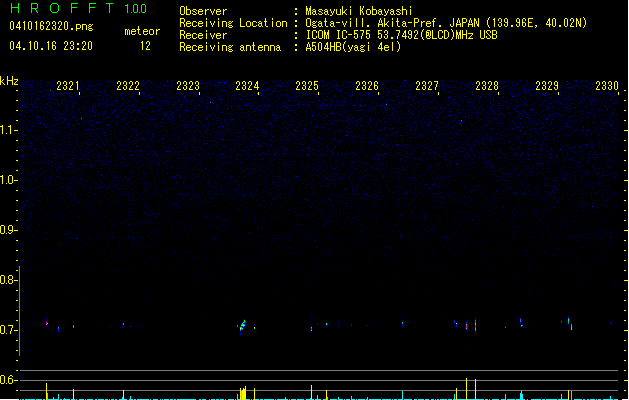
Task: Select the file name 0410162320.png
Action: click(x=51, y=26)
